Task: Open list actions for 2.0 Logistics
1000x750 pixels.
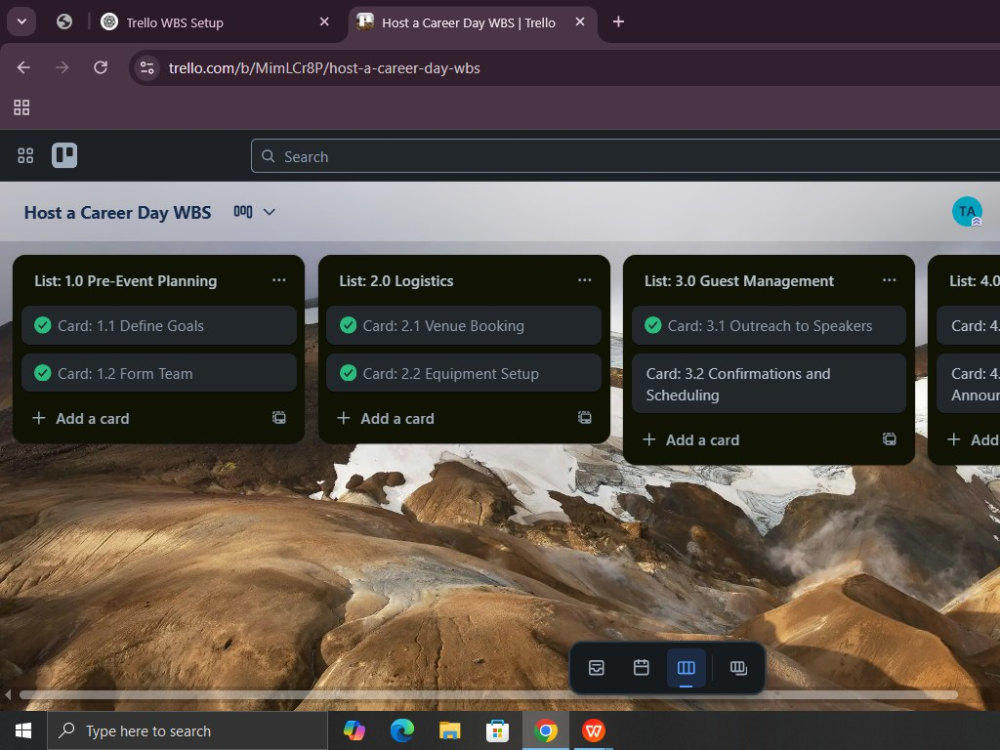Action: (584, 281)
